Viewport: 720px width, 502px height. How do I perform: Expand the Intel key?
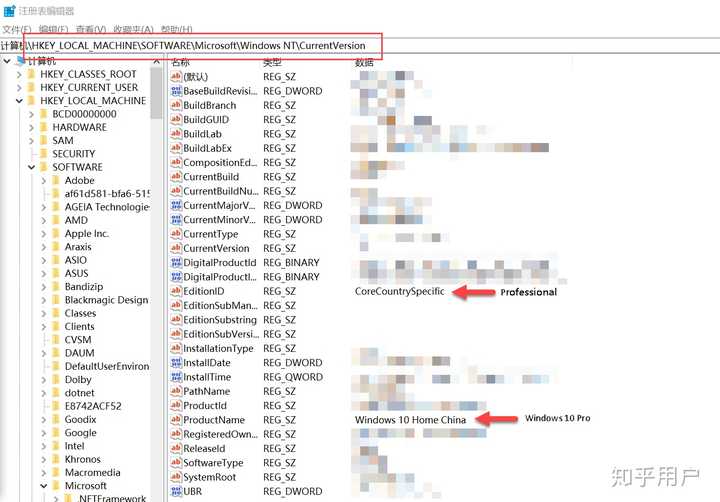click(x=44, y=446)
